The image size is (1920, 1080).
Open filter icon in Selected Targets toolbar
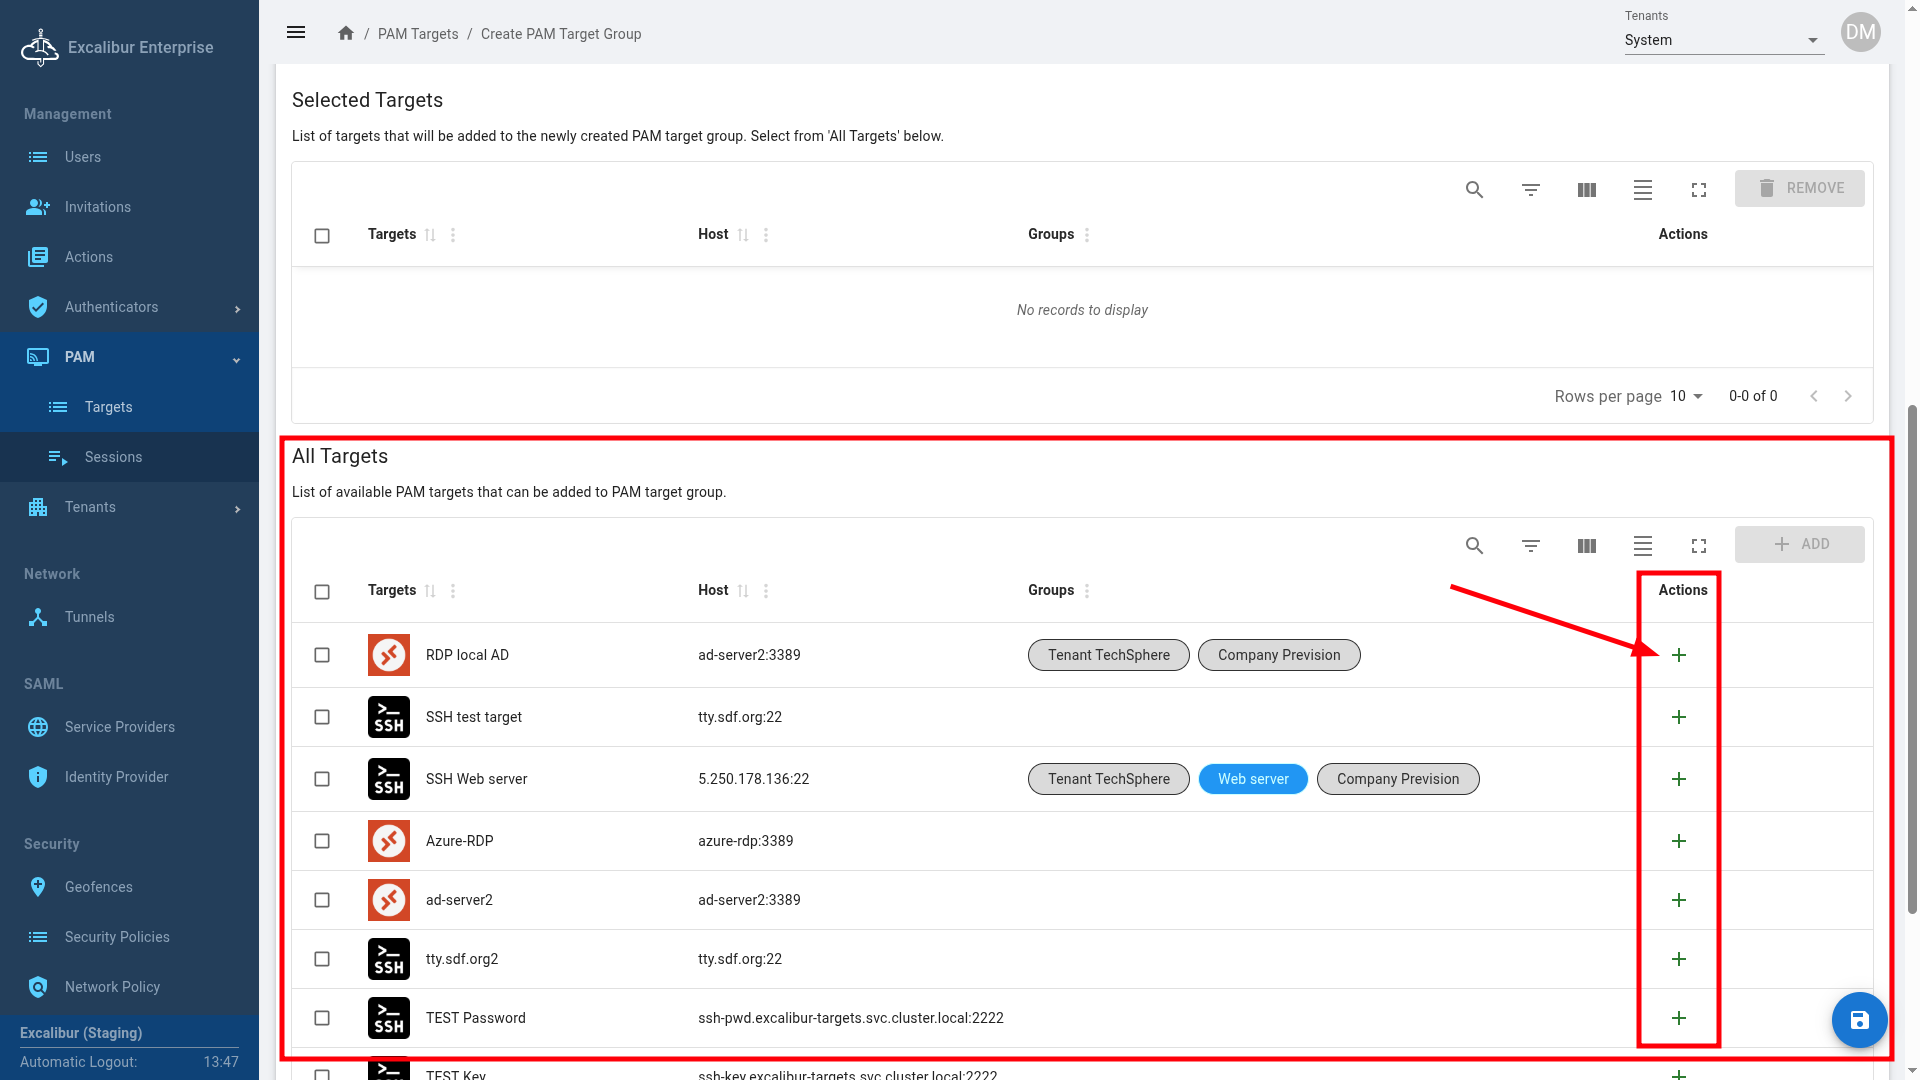[x=1530, y=190]
